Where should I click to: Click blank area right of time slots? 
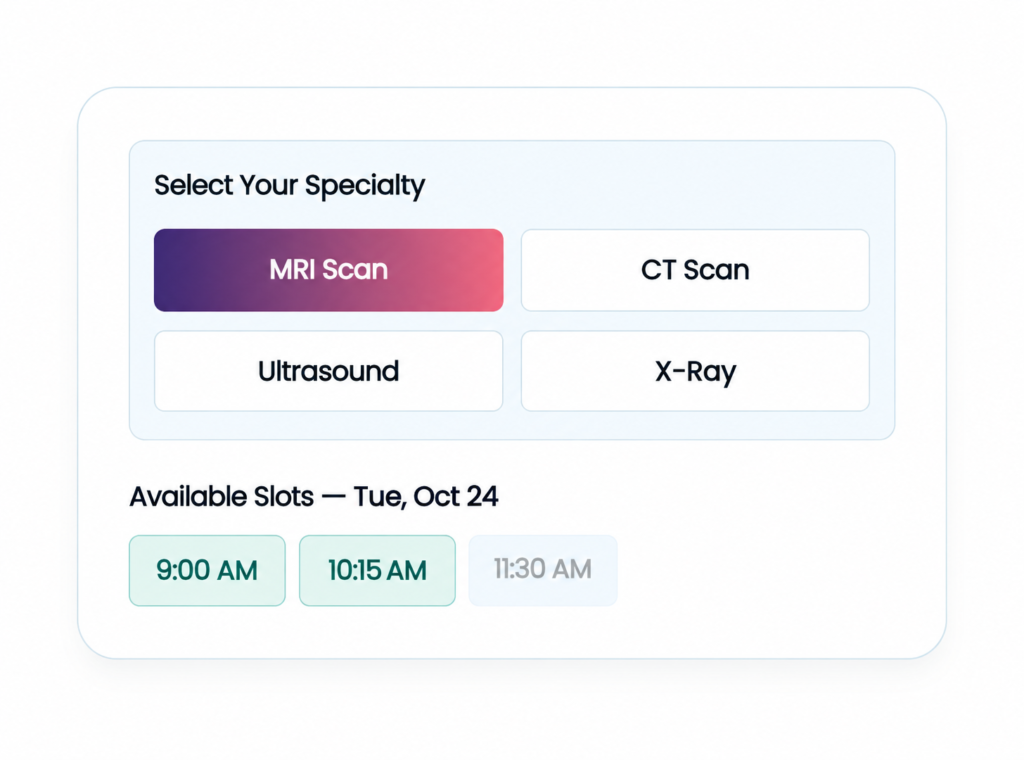click(771, 571)
